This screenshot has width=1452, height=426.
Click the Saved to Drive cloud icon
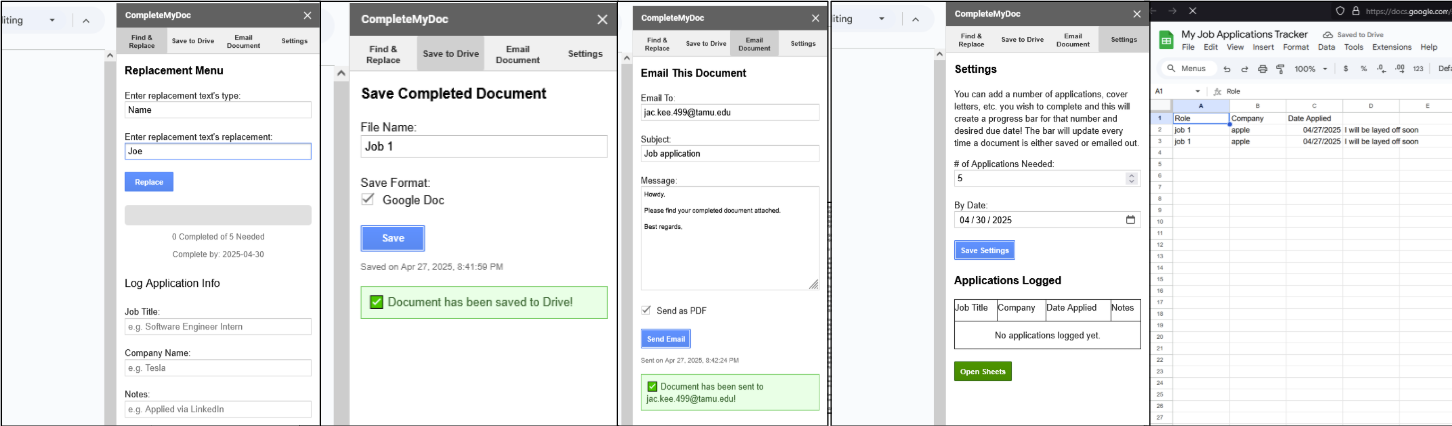click(x=1327, y=35)
